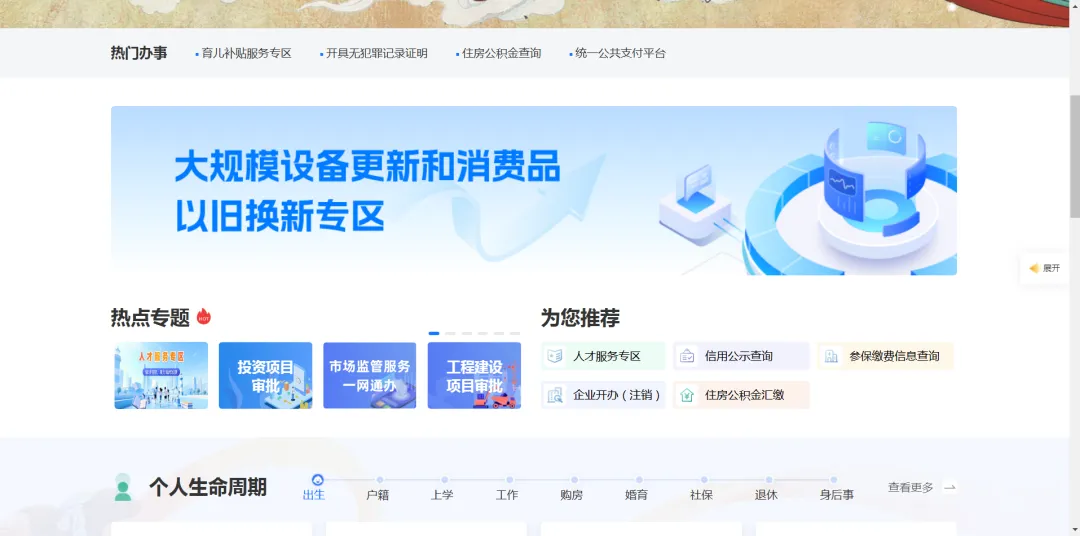Screen dimensions: 1080x536
Task: Click the 热点专题 heading text
Action: coord(150,318)
